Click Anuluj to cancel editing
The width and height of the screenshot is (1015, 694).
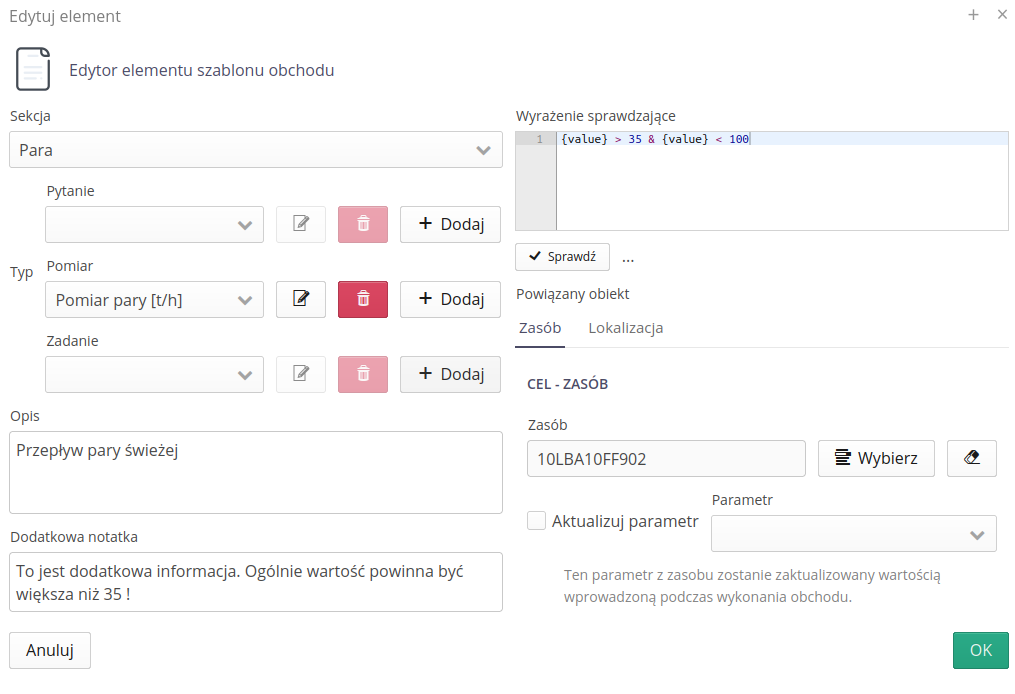(x=50, y=650)
